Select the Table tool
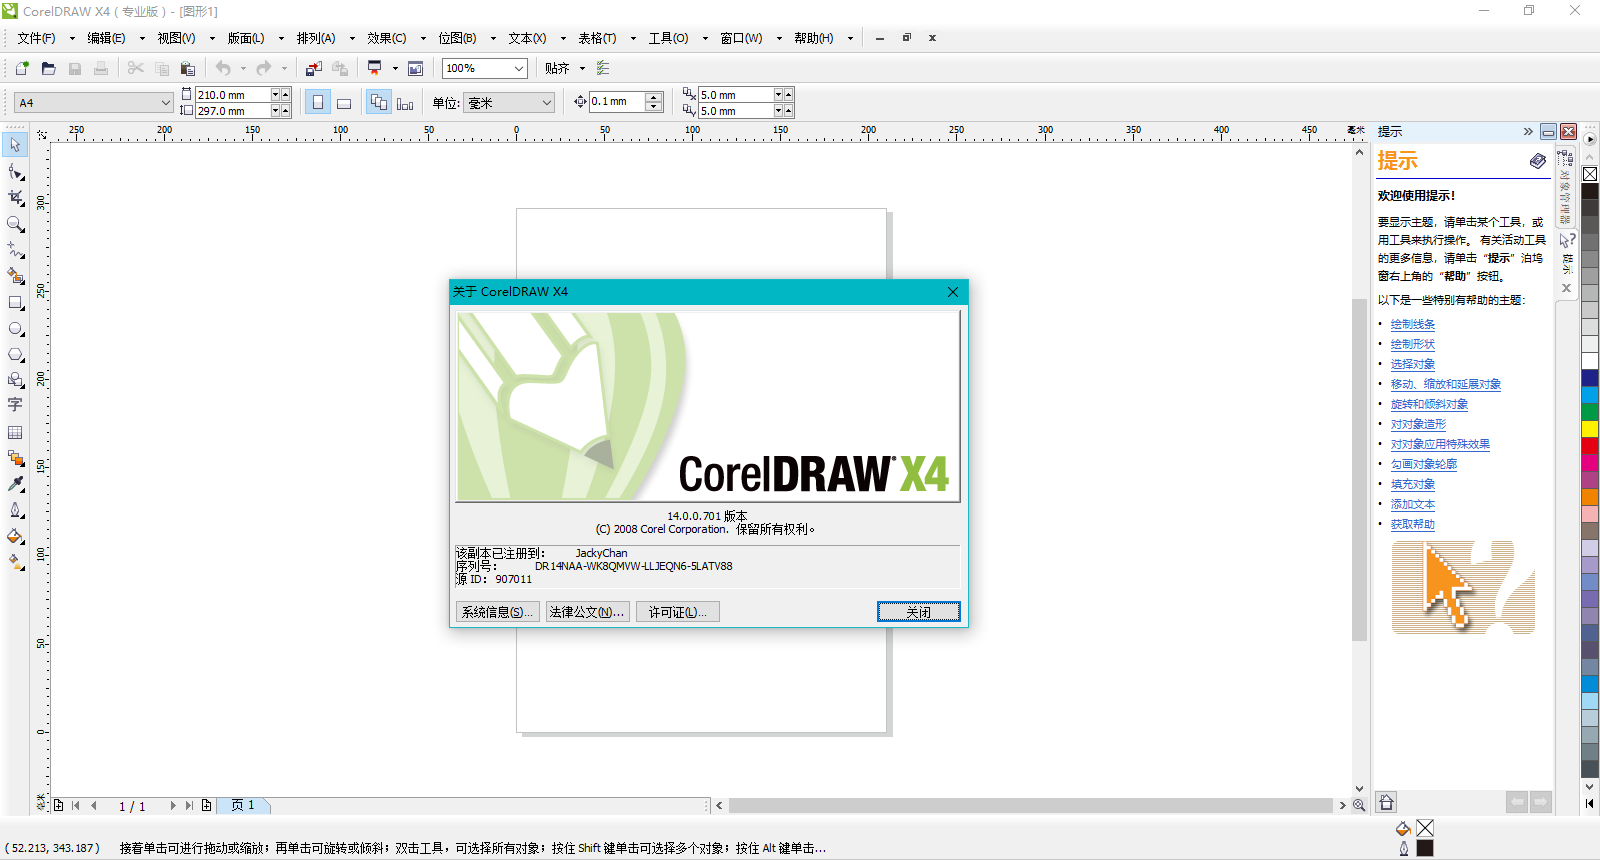The height and width of the screenshot is (860, 1600). click(15, 432)
